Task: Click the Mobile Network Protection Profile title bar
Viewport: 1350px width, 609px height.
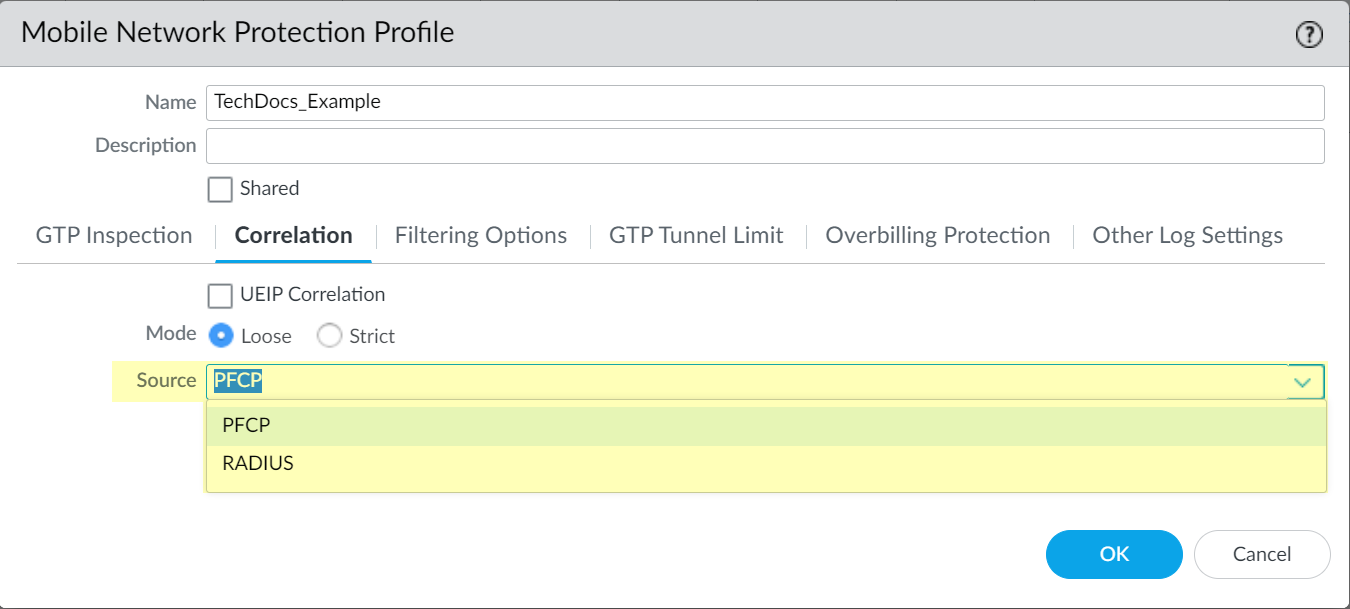Action: click(600, 33)
